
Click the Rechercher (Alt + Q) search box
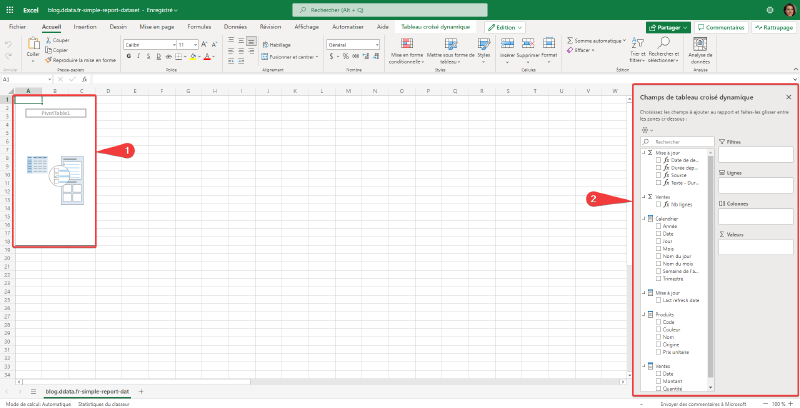(390, 10)
